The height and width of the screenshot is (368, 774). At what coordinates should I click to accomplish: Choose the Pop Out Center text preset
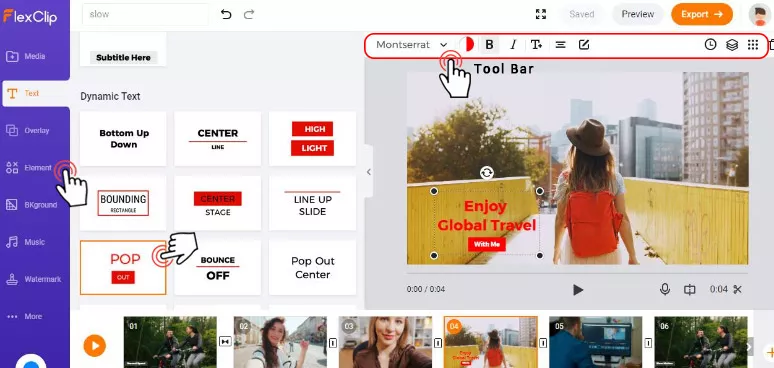312,267
